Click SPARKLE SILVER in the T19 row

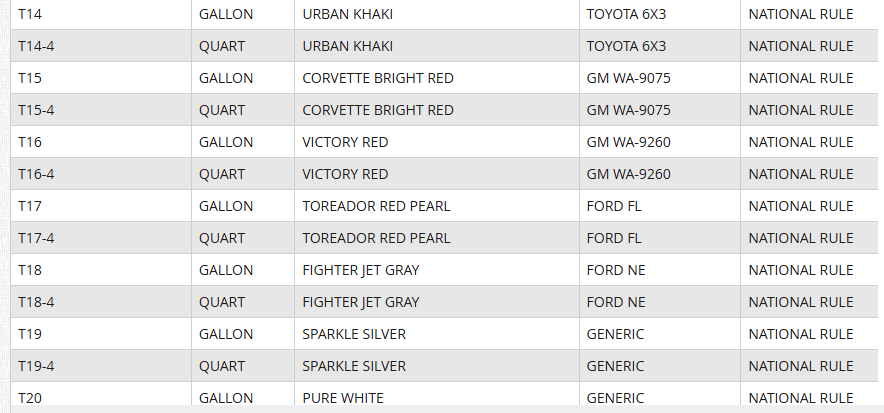point(354,334)
